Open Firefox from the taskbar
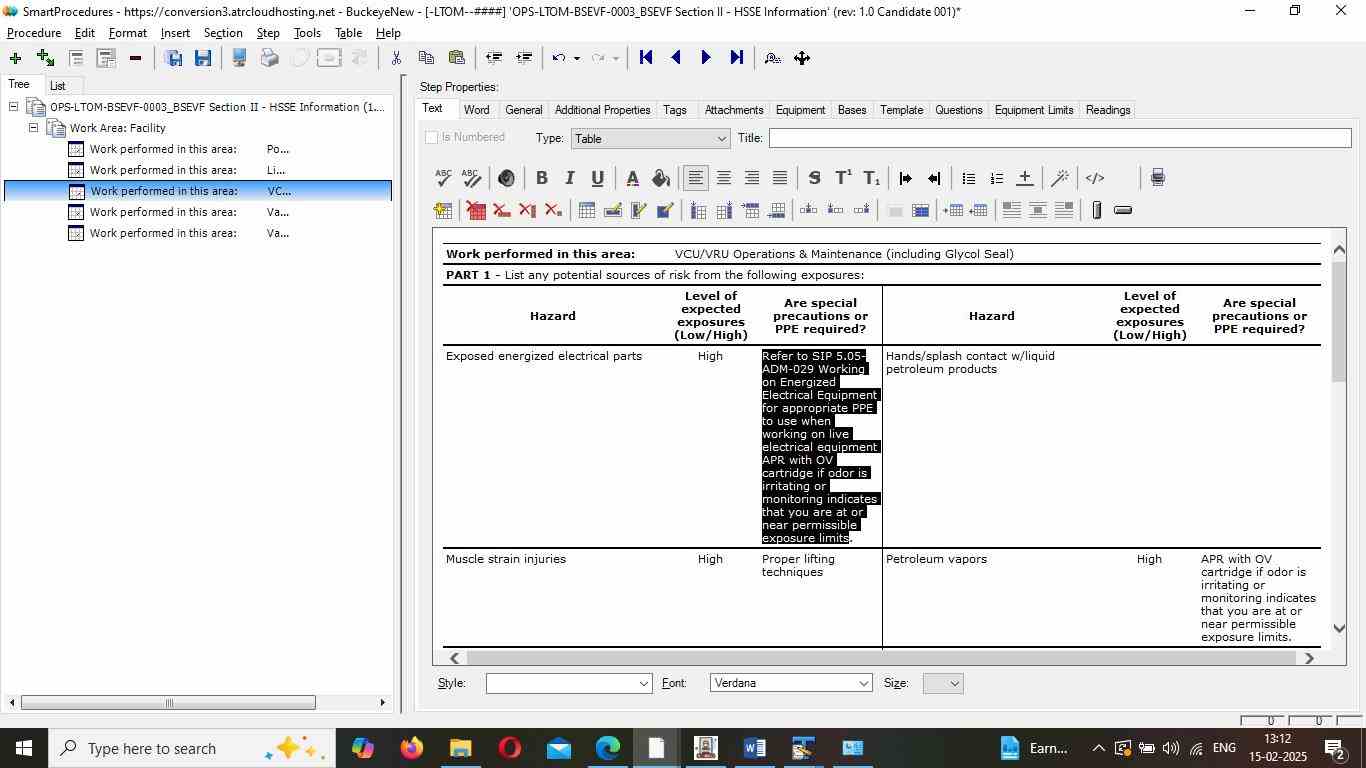 click(x=411, y=748)
